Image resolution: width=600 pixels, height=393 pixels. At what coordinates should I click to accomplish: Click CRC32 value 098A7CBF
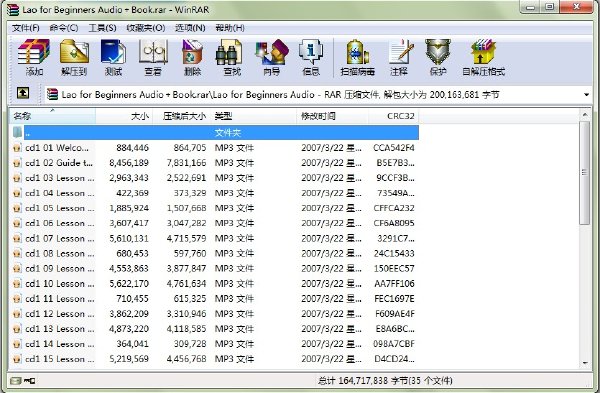[394, 344]
